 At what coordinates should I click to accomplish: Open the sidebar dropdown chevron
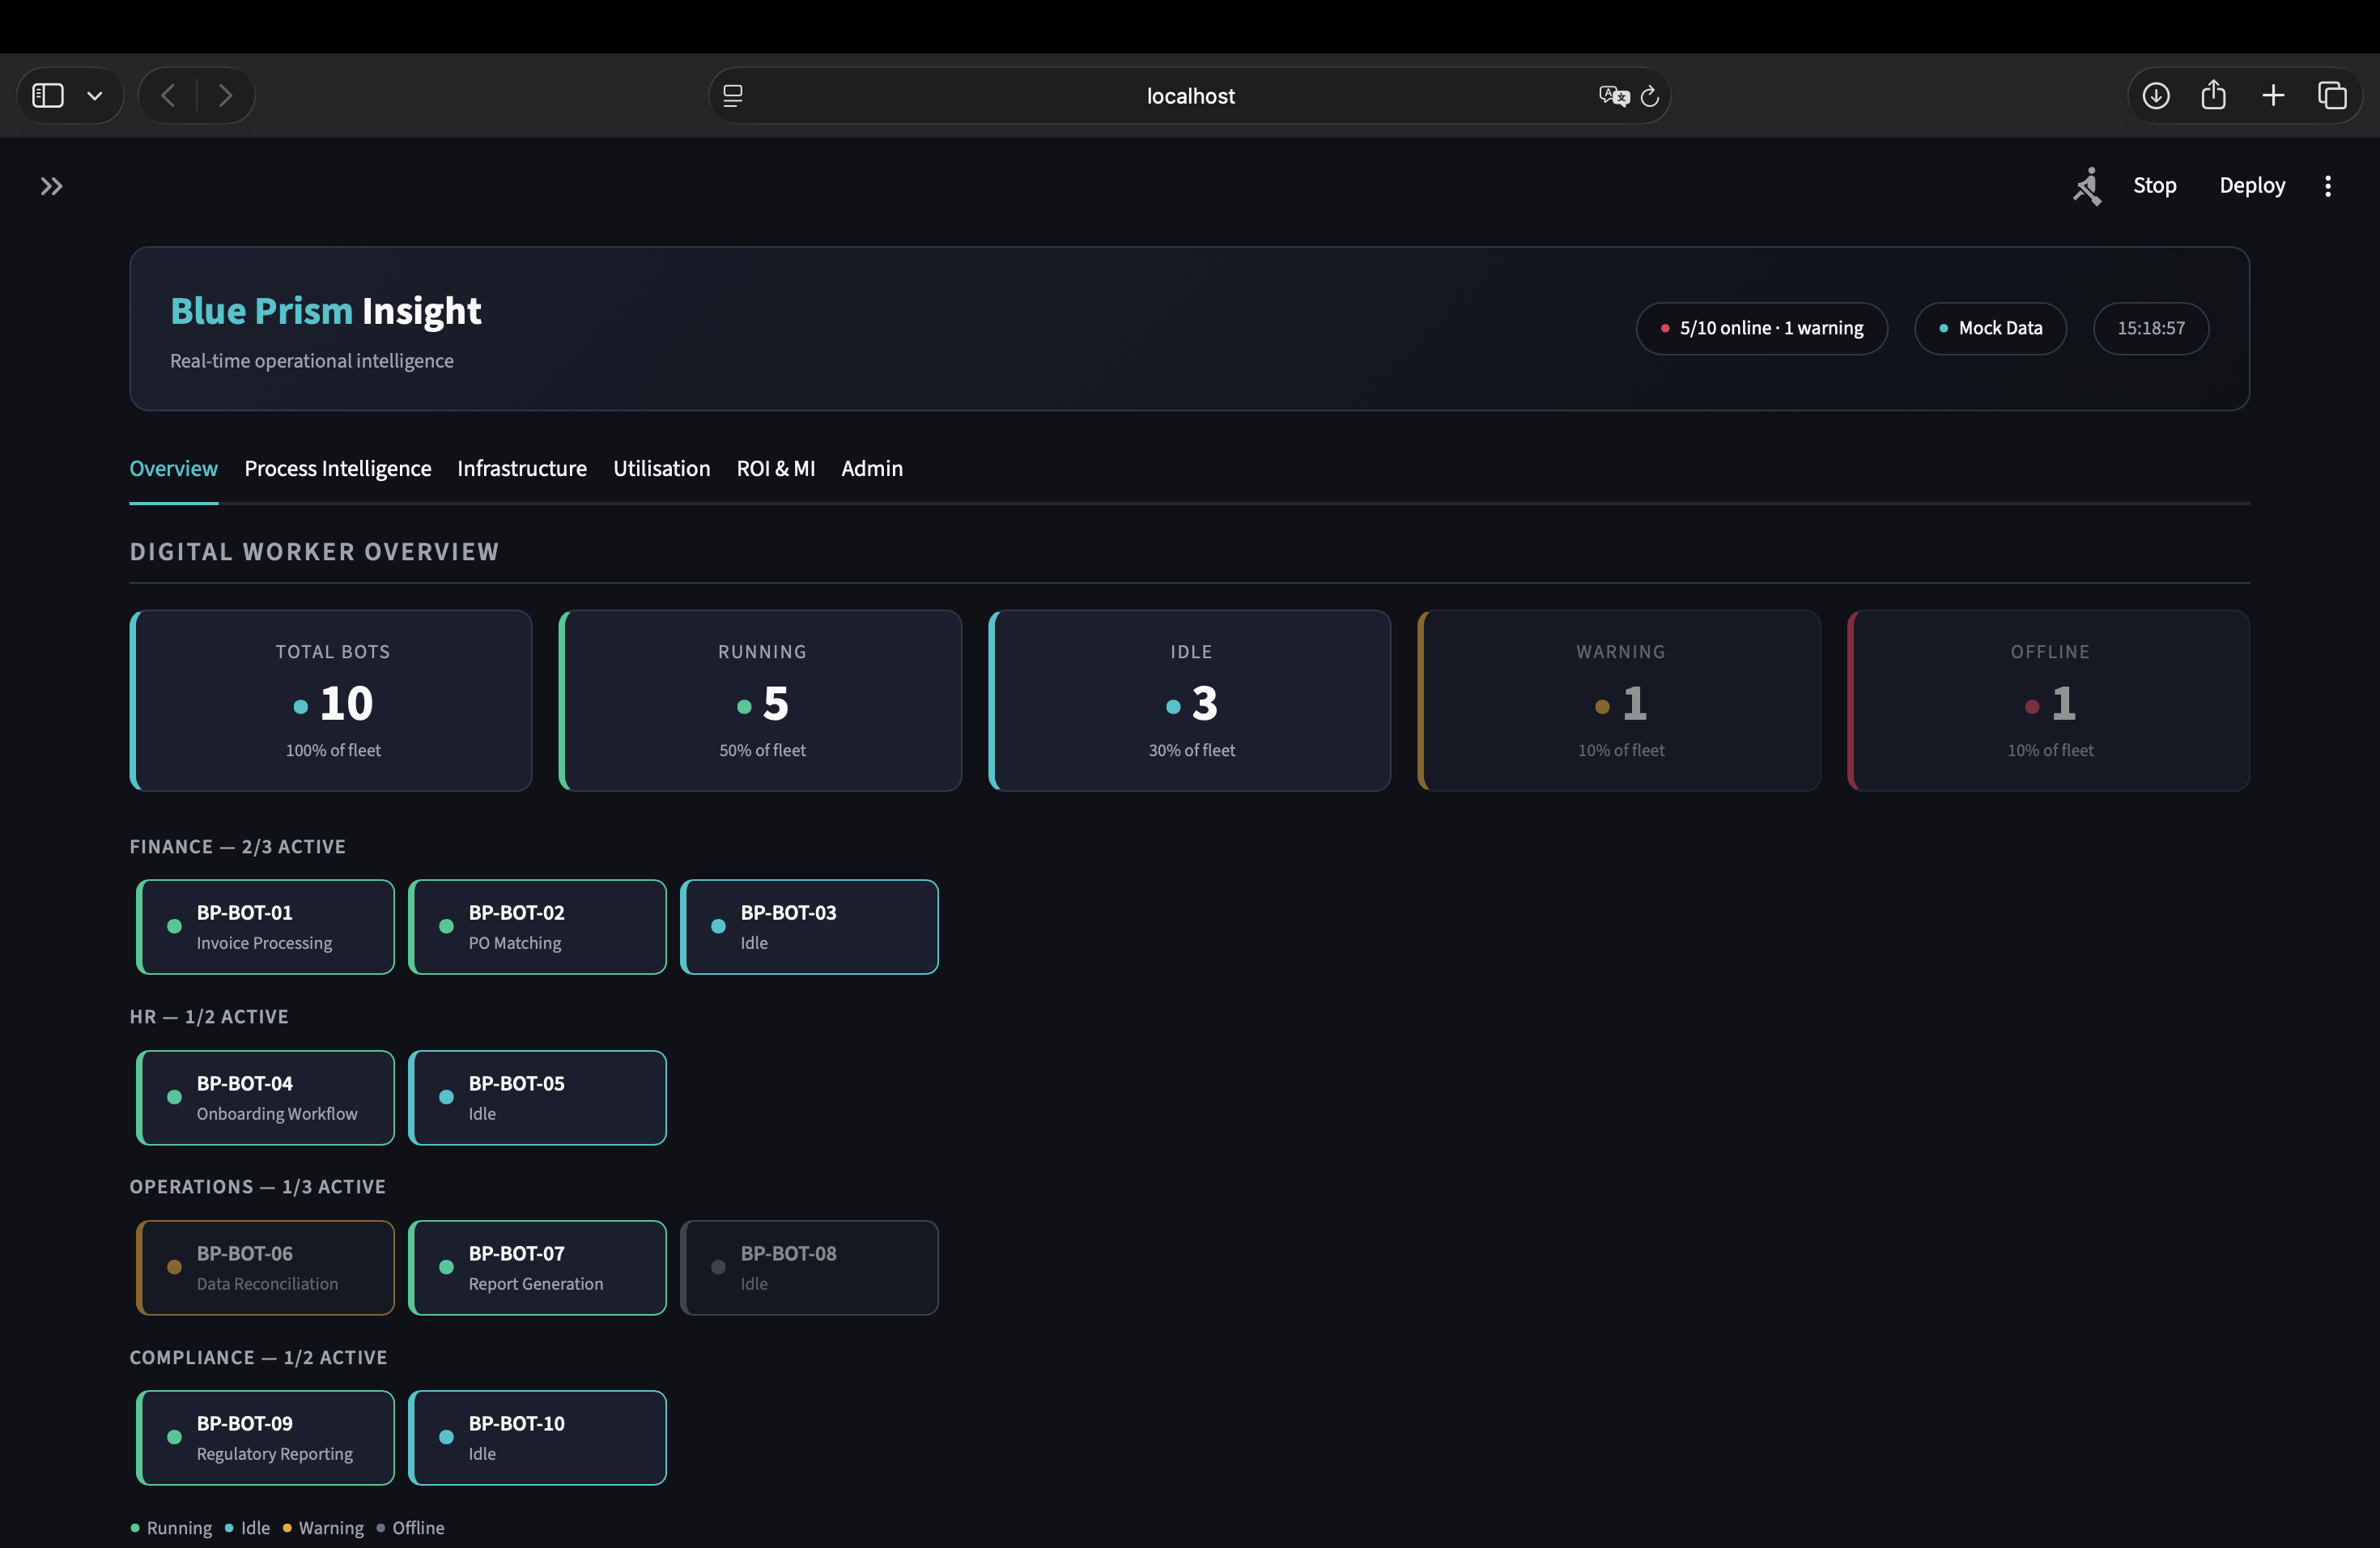(x=95, y=95)
